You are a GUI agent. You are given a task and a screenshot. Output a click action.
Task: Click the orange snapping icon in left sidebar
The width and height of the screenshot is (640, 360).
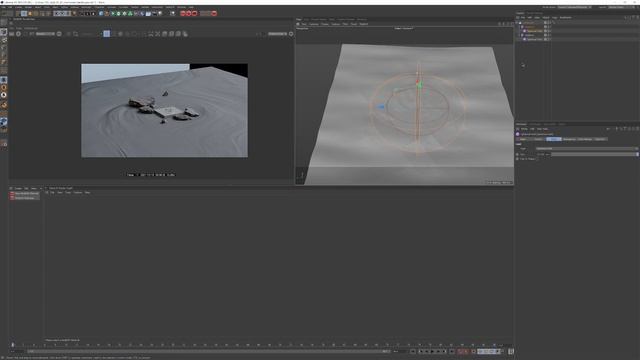point(4,105)
